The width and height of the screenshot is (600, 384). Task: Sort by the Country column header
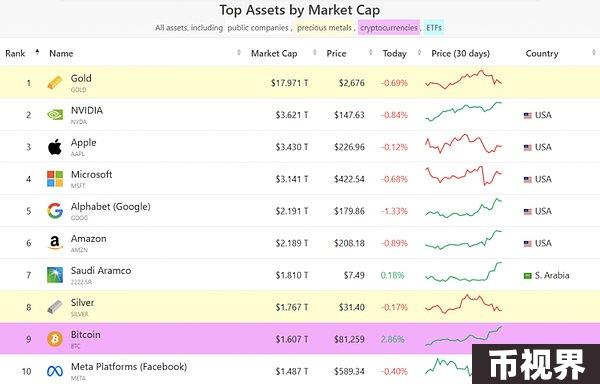coord(542,54)
